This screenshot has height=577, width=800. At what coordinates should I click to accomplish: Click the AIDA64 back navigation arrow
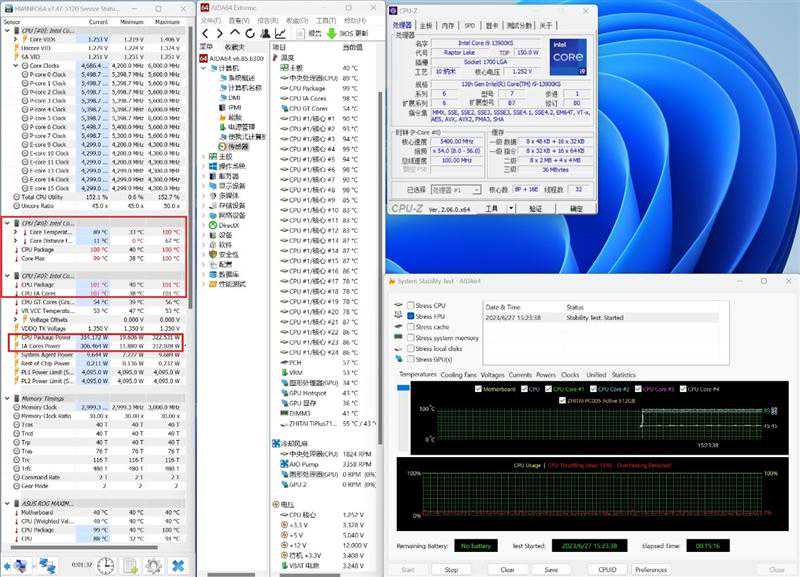pos(206,33)
